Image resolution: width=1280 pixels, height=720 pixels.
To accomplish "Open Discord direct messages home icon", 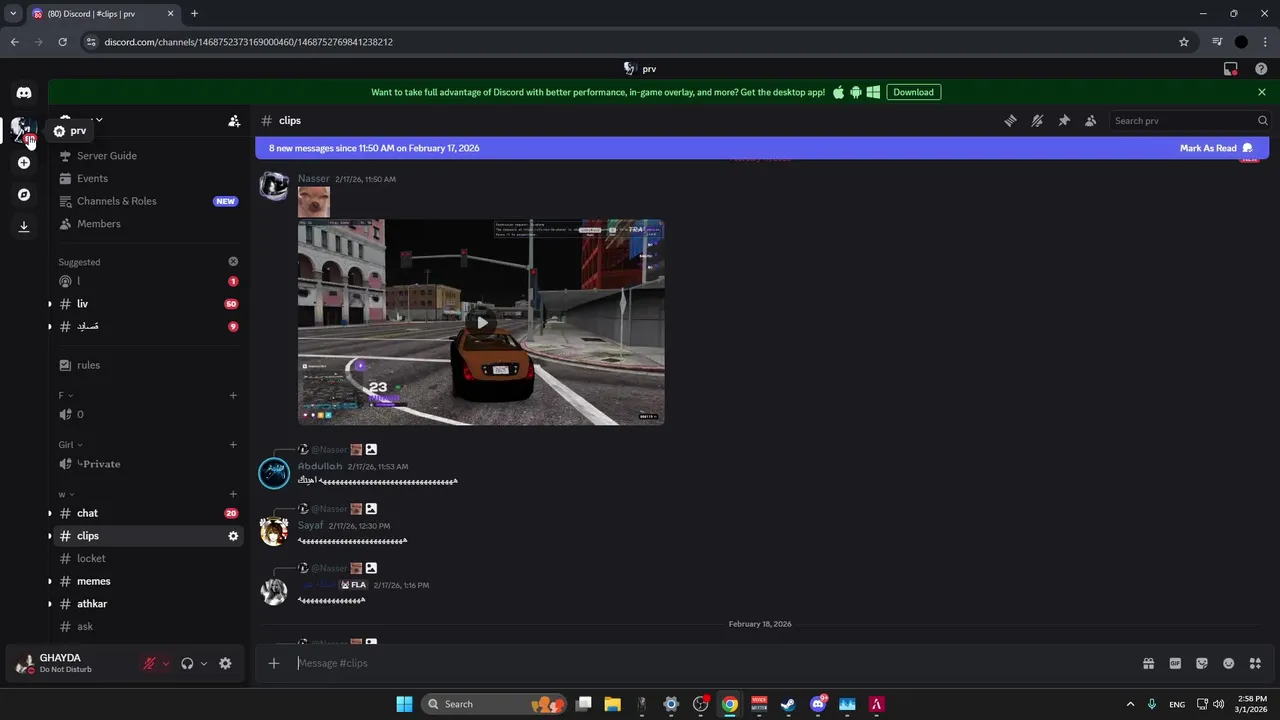I will click(x=24, y=92).
